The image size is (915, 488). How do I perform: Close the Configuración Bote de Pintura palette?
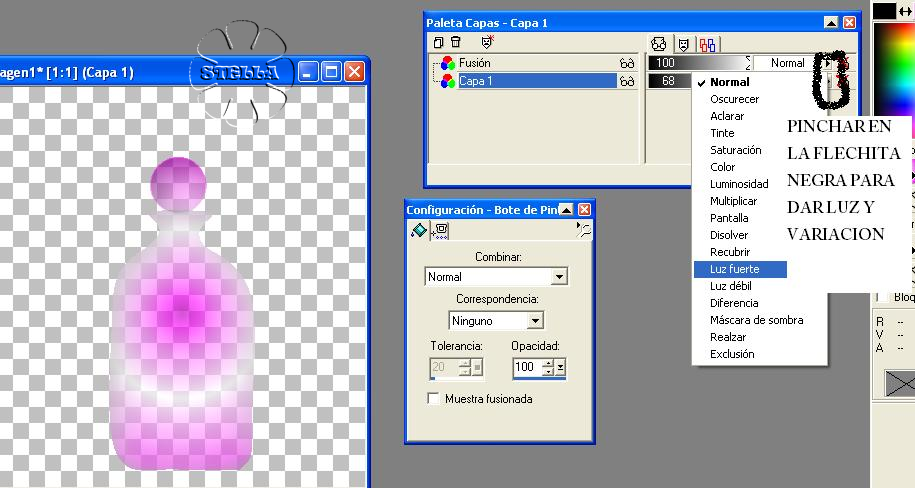point(584,210)
